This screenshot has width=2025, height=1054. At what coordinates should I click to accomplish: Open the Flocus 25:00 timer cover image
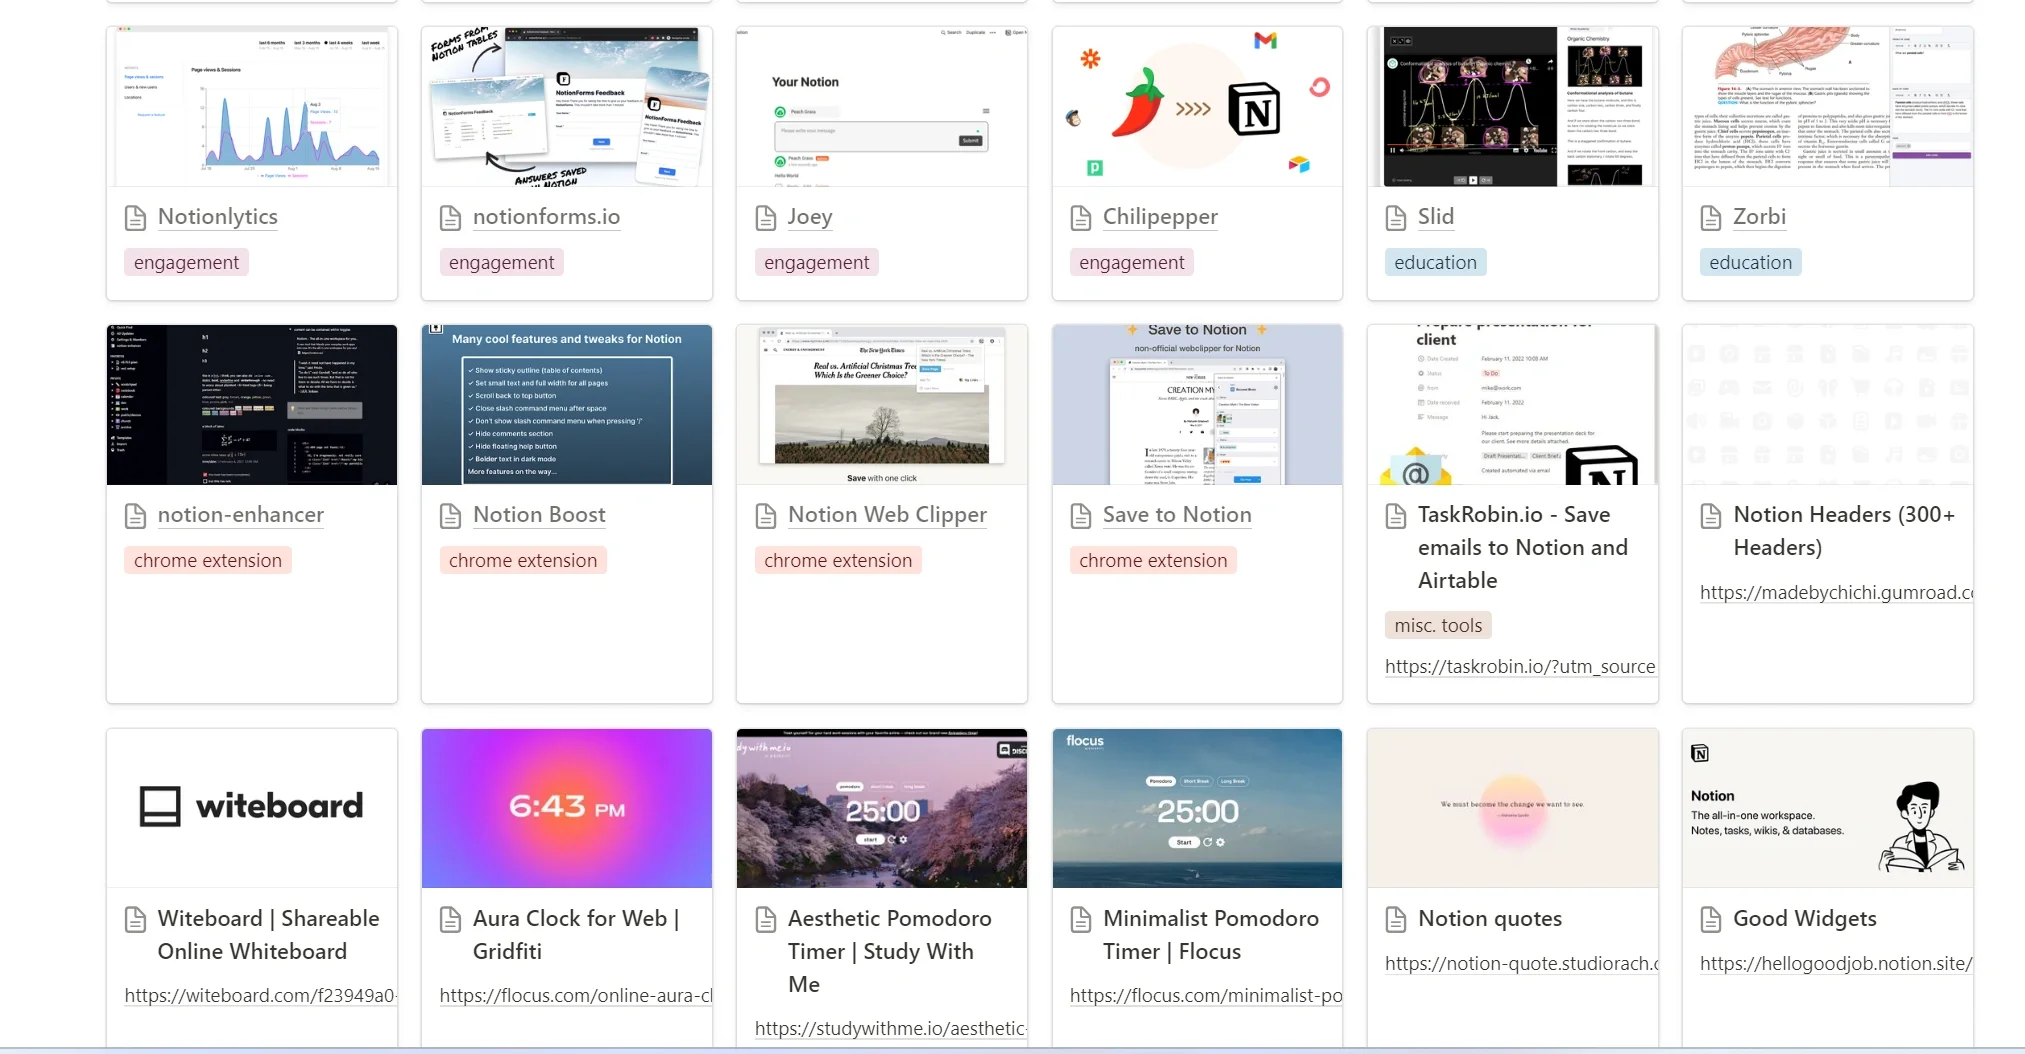click(x=1197, y=808)
